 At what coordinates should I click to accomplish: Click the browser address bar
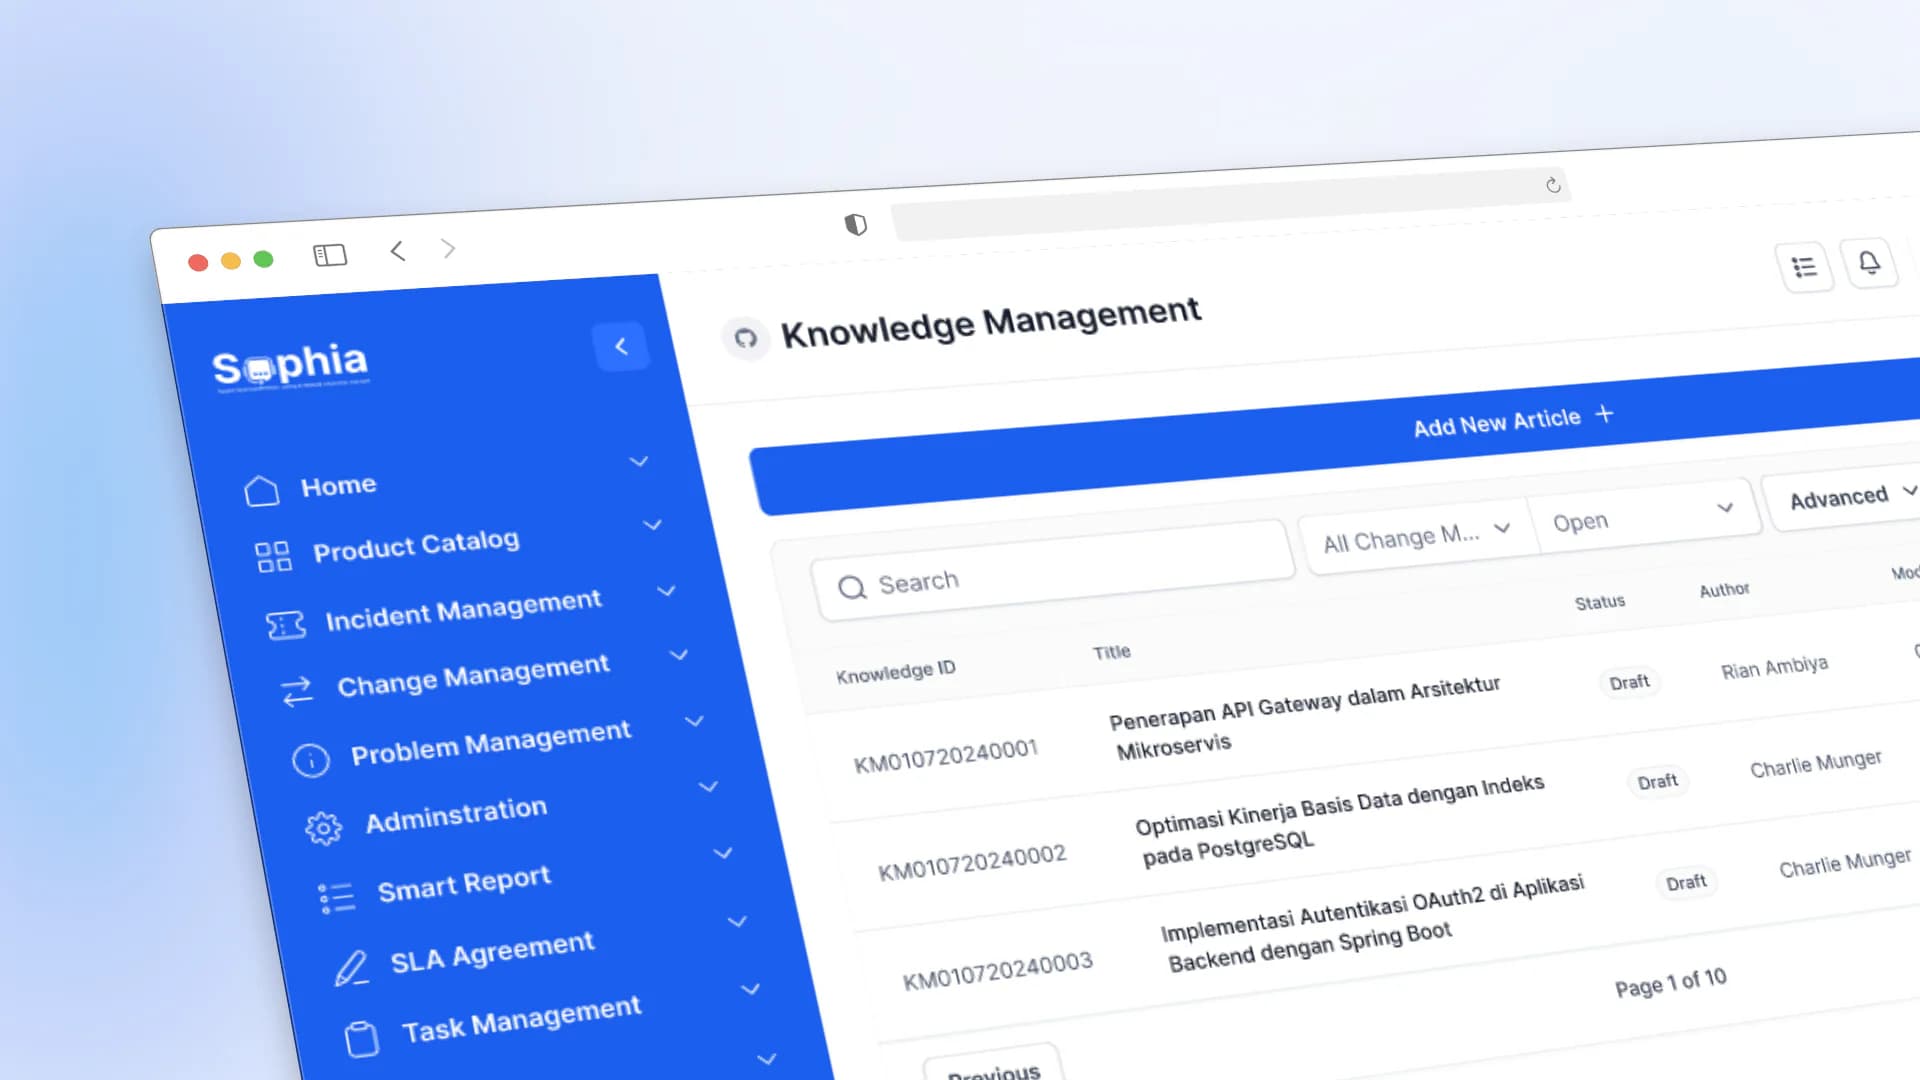pyautogui.click(x=1230, y=205)
